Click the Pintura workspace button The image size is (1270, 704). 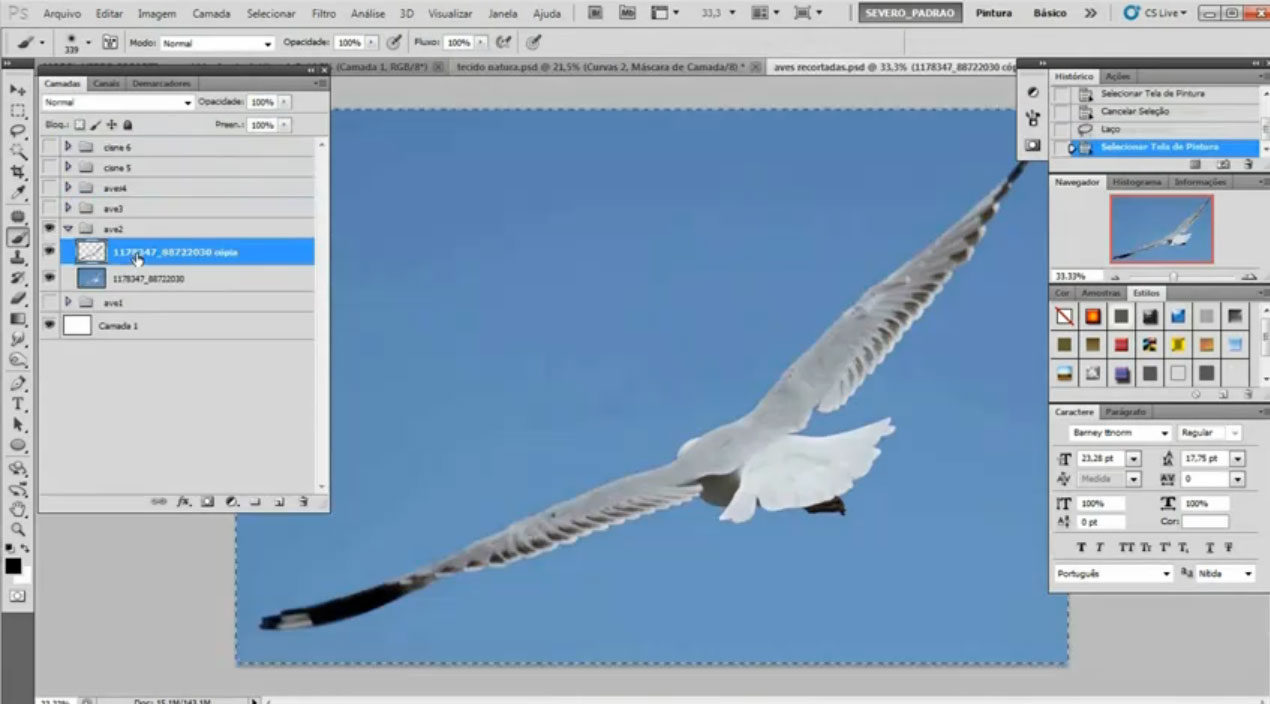[993, 14]
